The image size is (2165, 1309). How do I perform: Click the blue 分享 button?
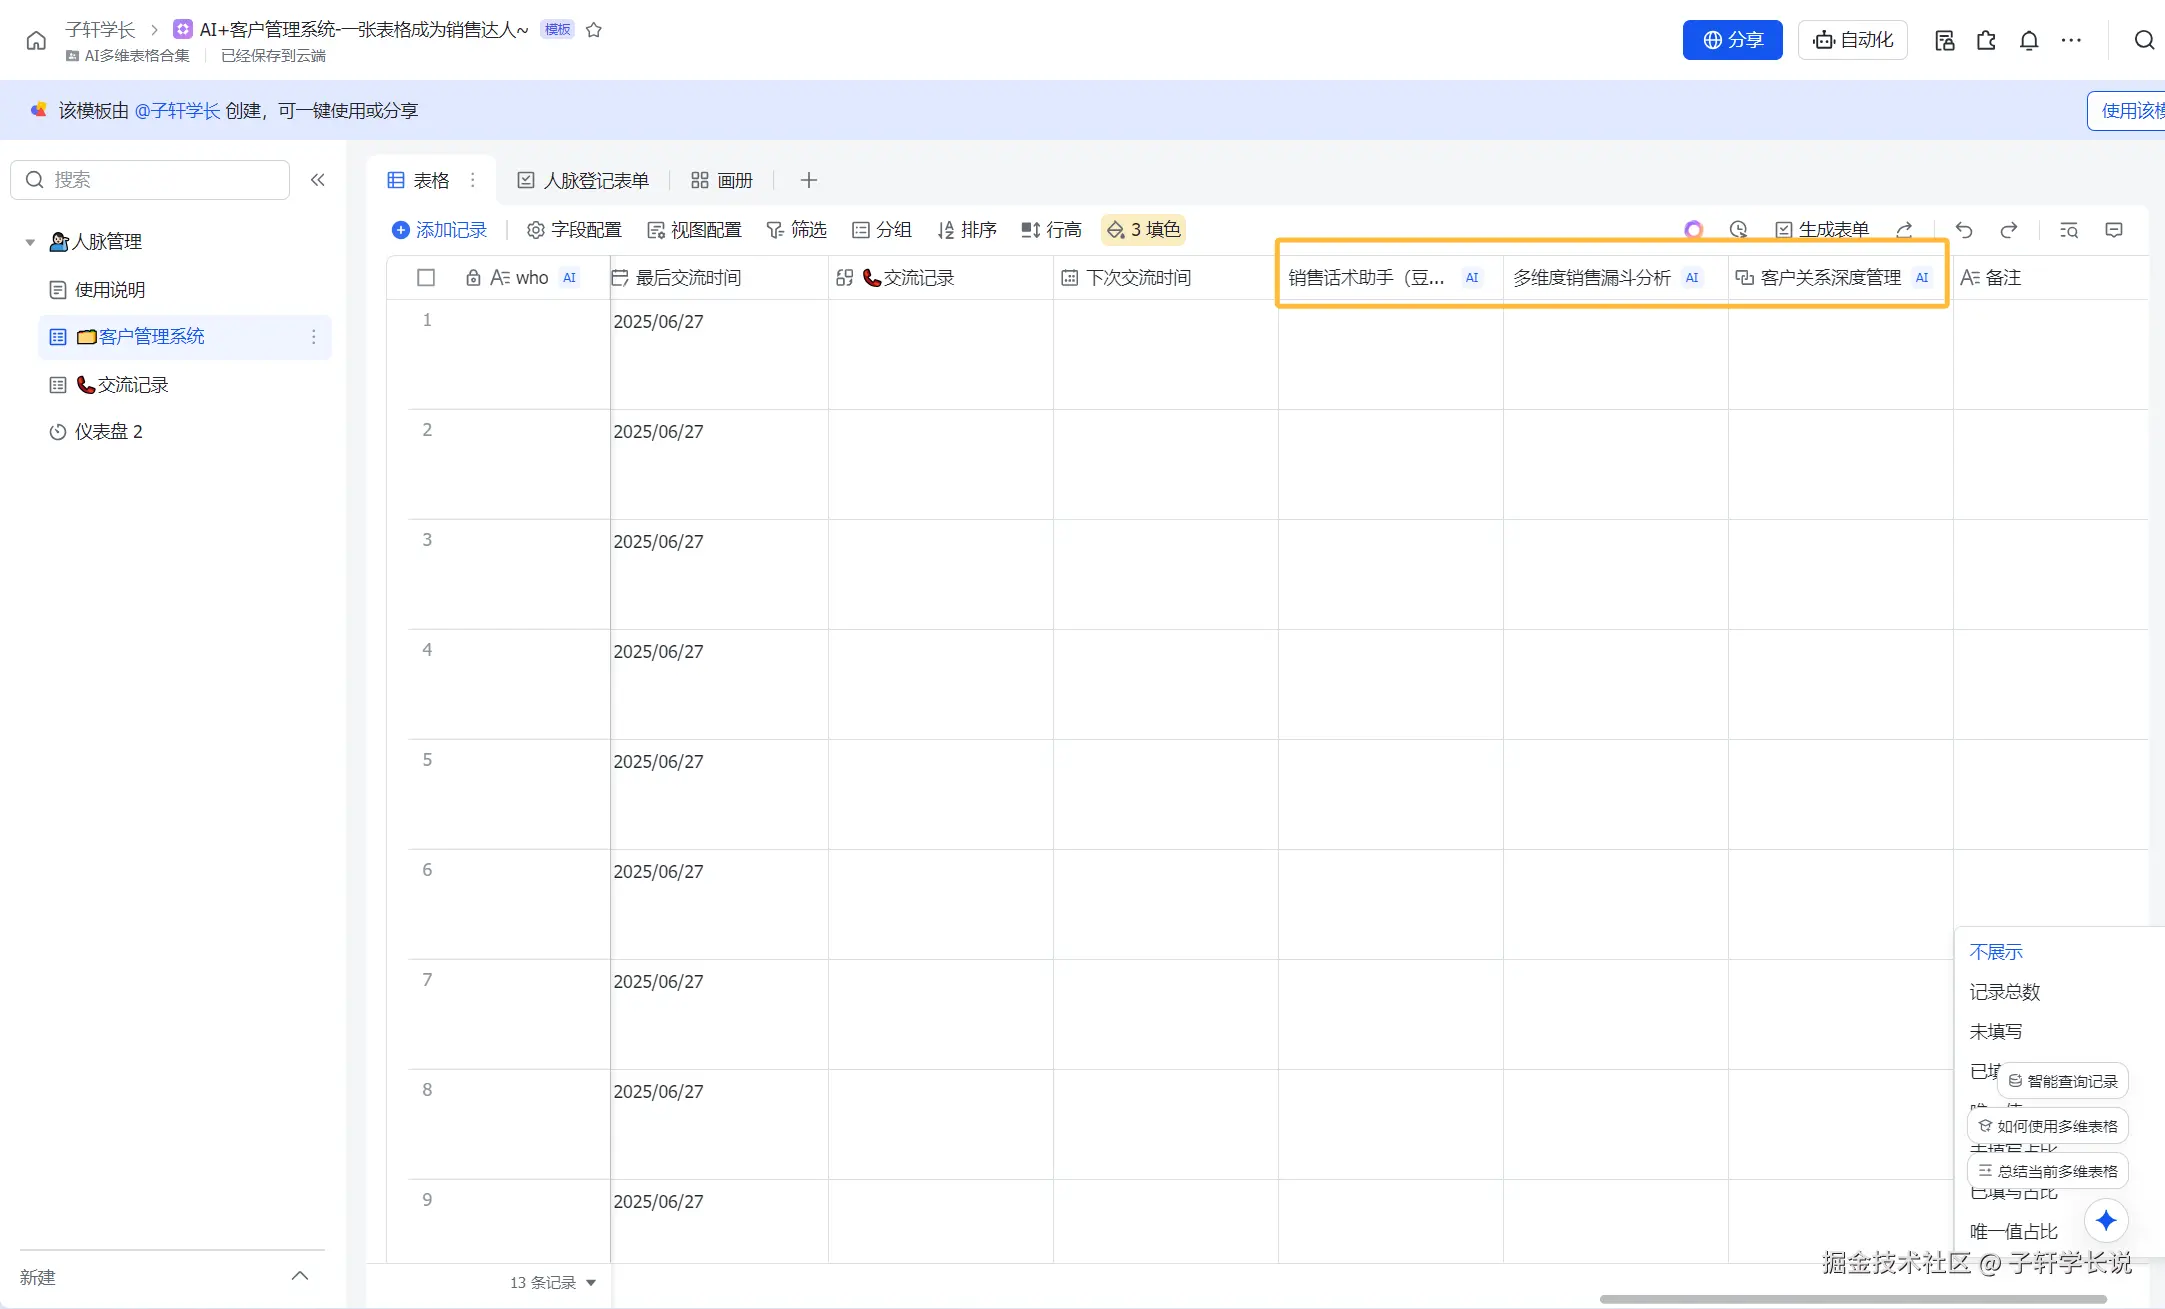1732,40
